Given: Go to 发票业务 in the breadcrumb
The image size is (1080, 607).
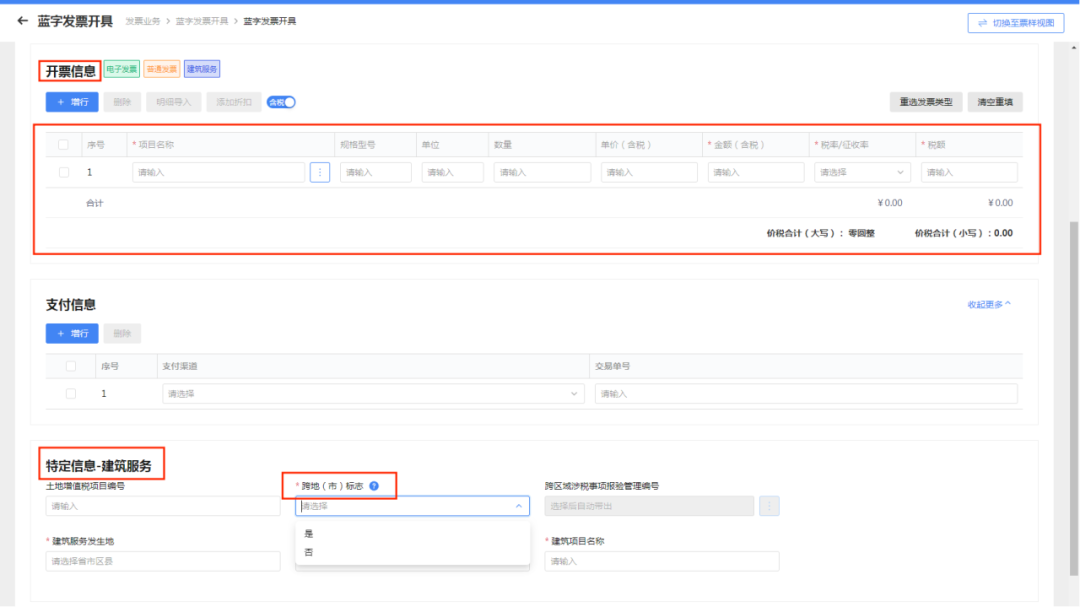Looking at the screenshot, I should 143,21.
